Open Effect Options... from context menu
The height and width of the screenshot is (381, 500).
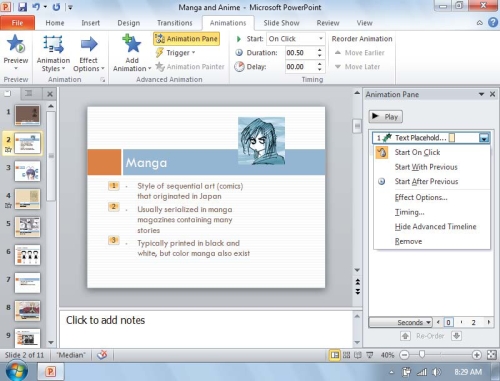tap(432, 197)
